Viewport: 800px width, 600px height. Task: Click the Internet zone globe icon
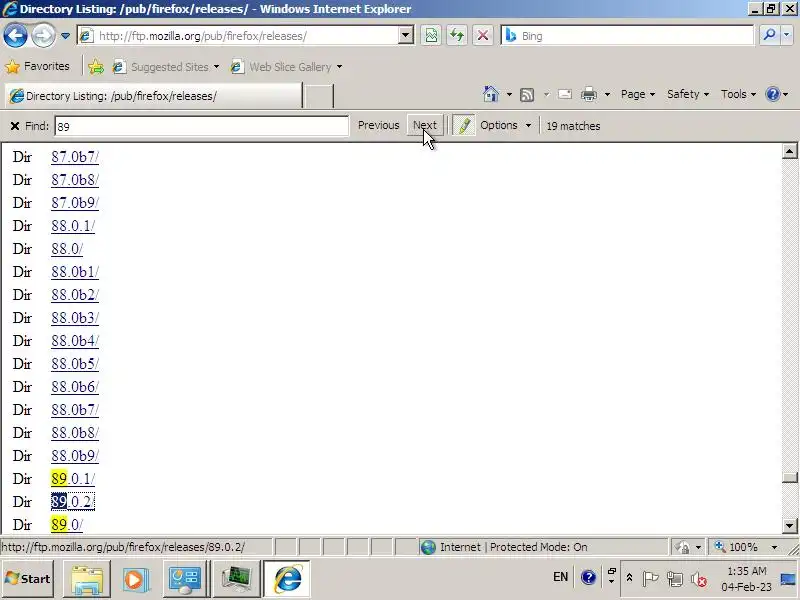point(428,547)
